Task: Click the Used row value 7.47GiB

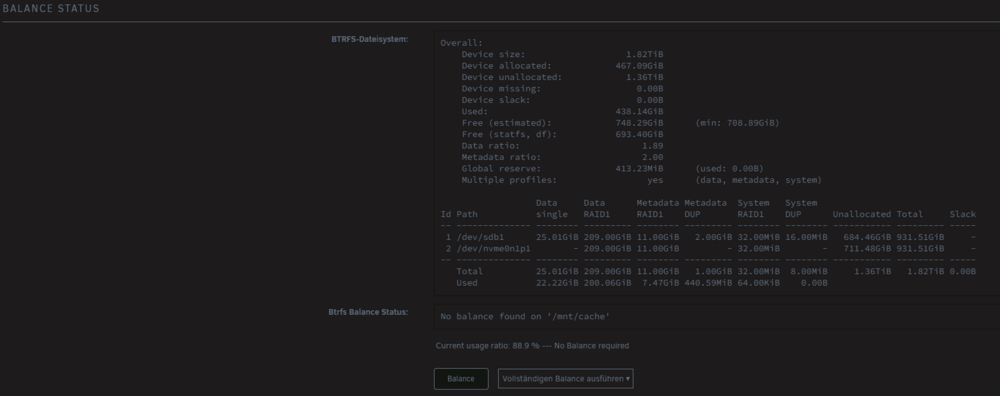Action: click(660, 283)
